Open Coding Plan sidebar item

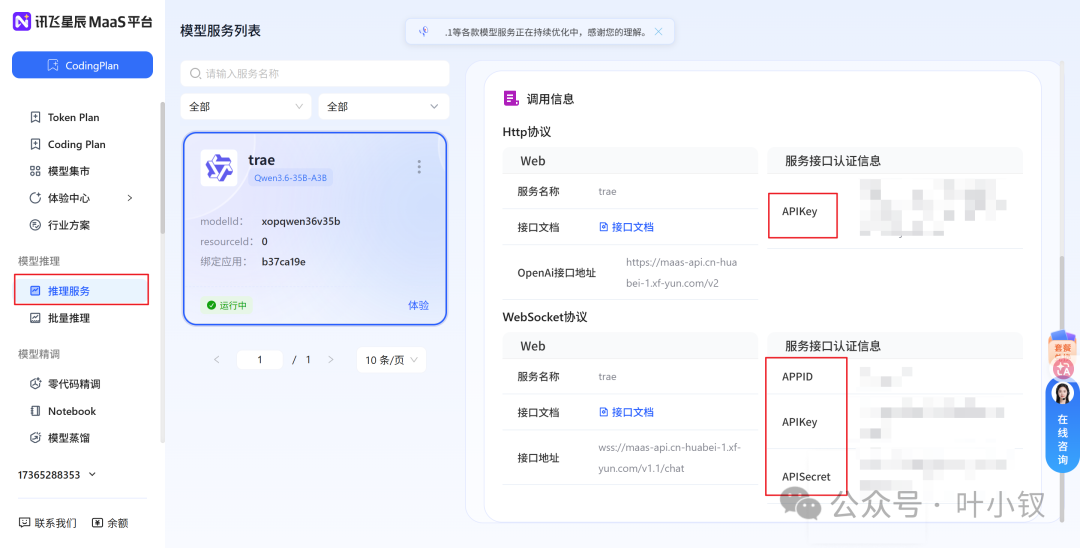[76, 145]
